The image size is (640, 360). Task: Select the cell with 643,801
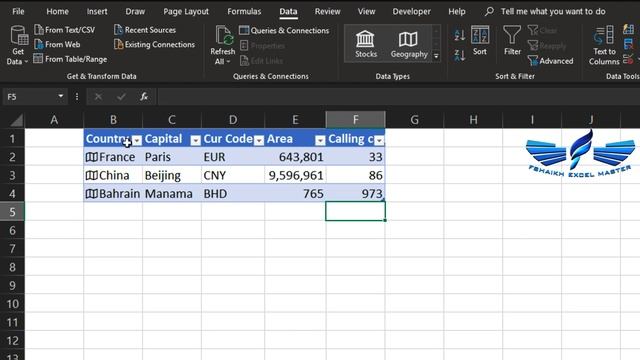295,157
